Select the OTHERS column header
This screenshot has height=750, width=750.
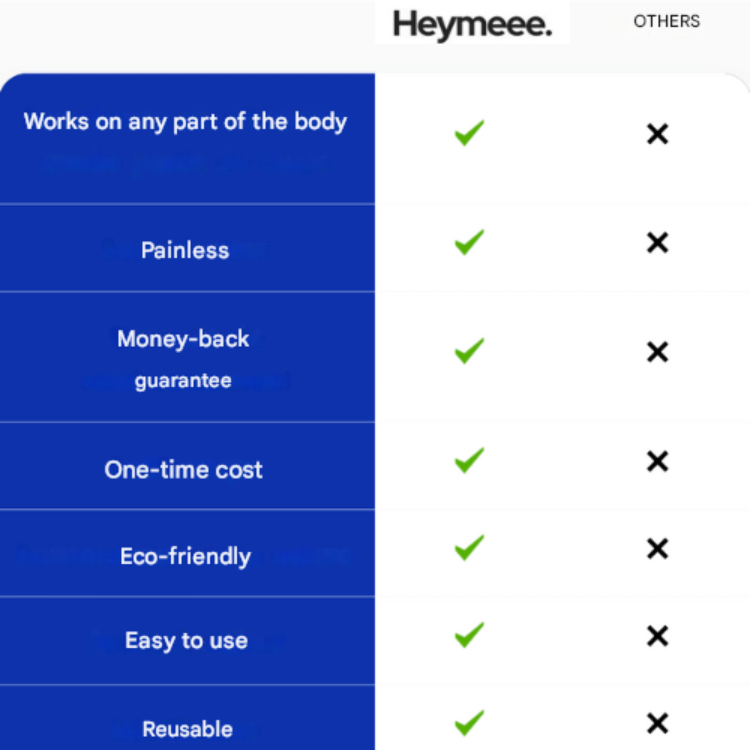point(667,21)
